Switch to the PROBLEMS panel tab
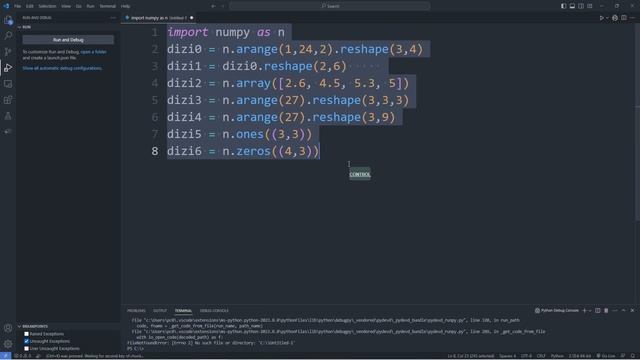The width and height of the screenshot is (640, 360). pos(136,311)
